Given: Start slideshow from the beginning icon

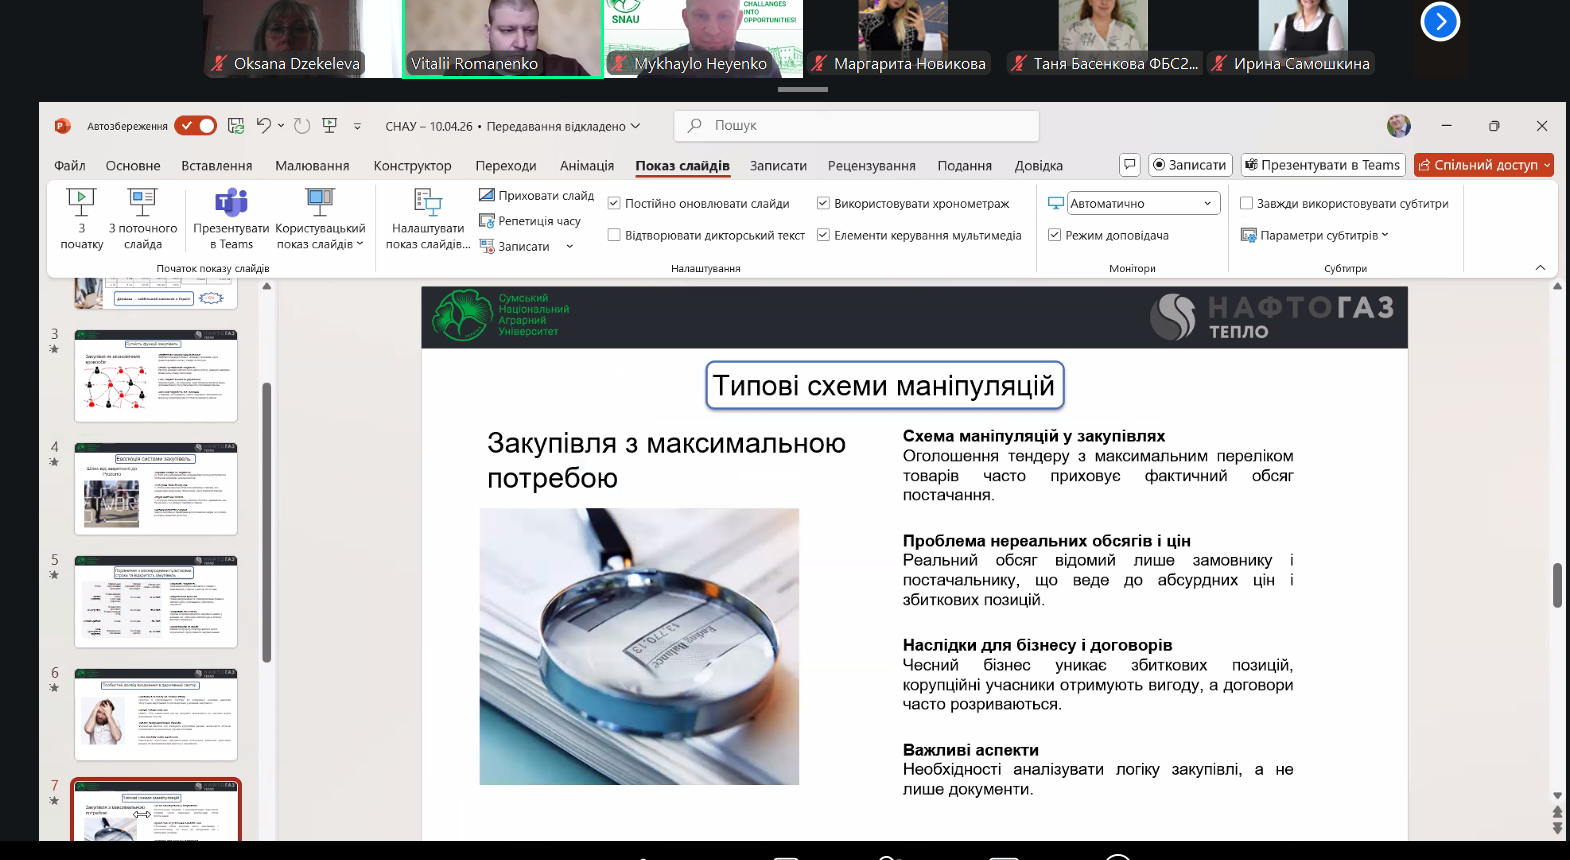Looking at the screenshot, I should [x=81, y=204].
